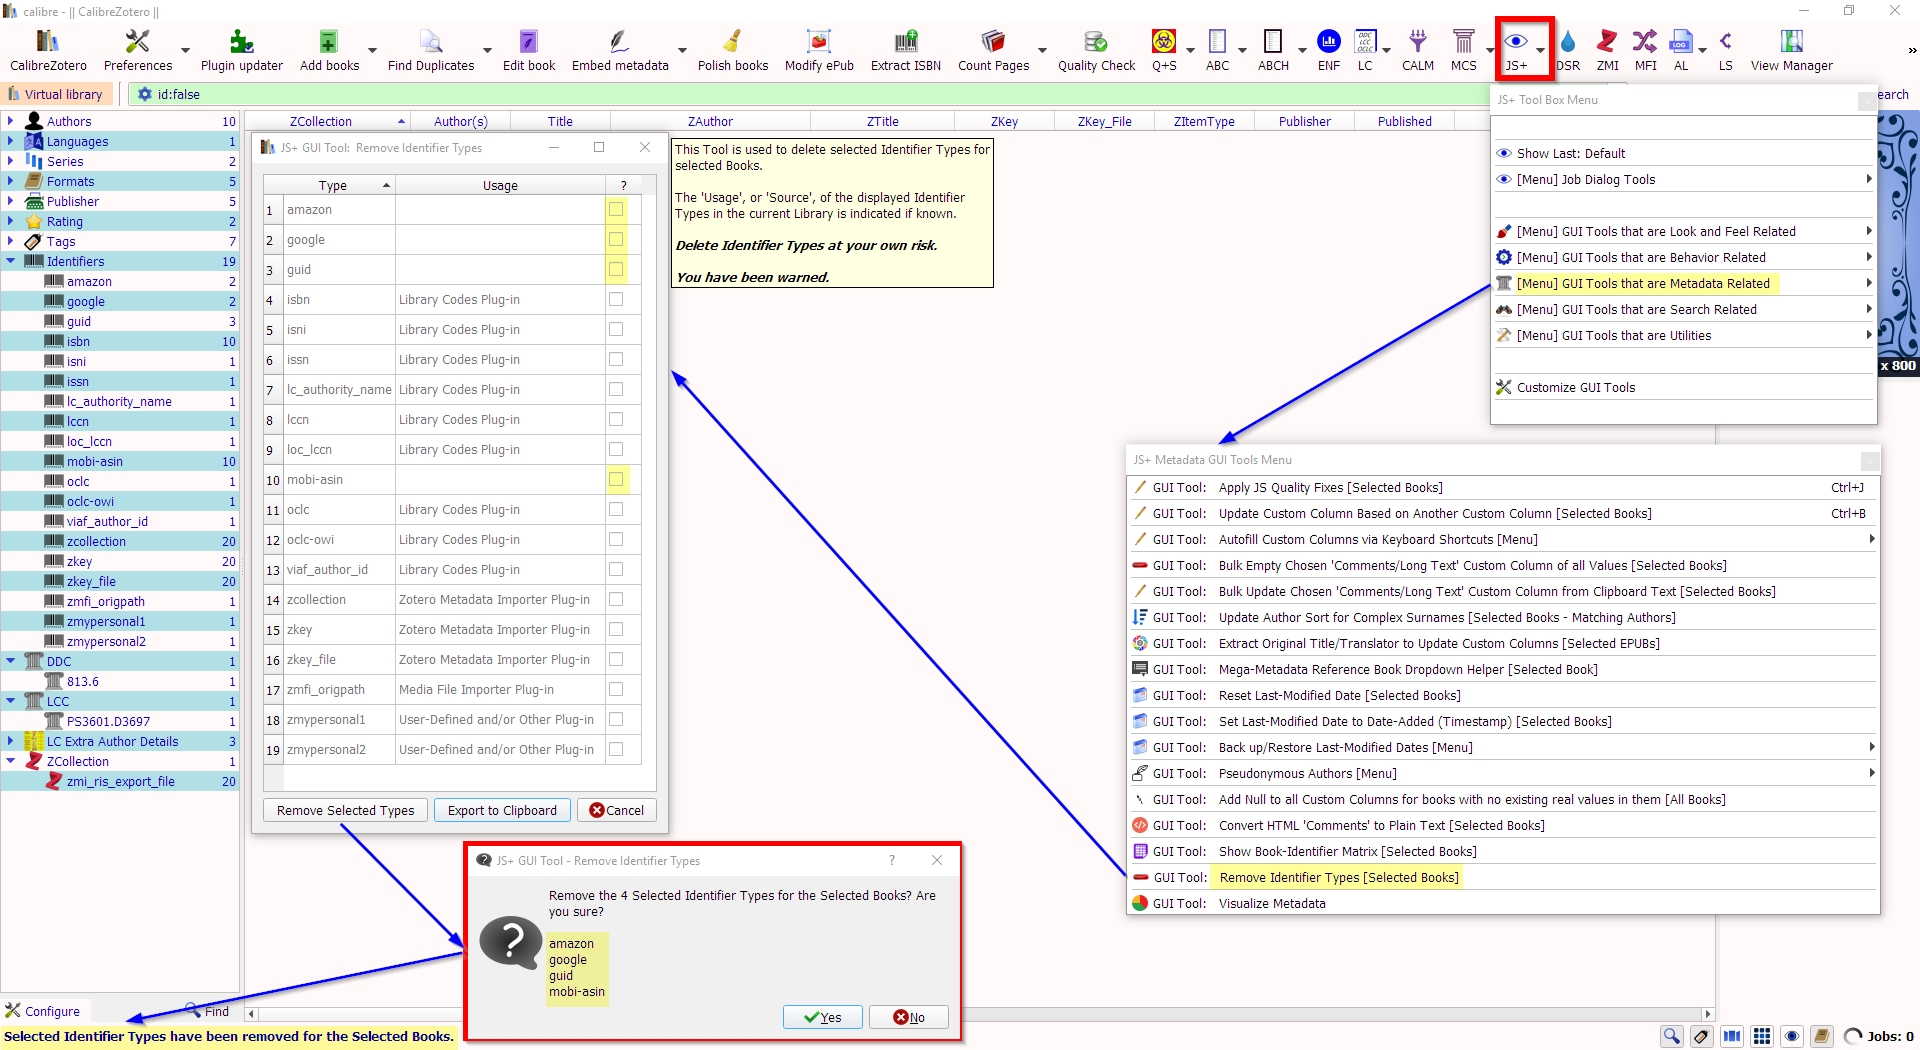1920x1050 pixels.
Task: Open Preferences dropdown arrow
Action: click(185, 50)
